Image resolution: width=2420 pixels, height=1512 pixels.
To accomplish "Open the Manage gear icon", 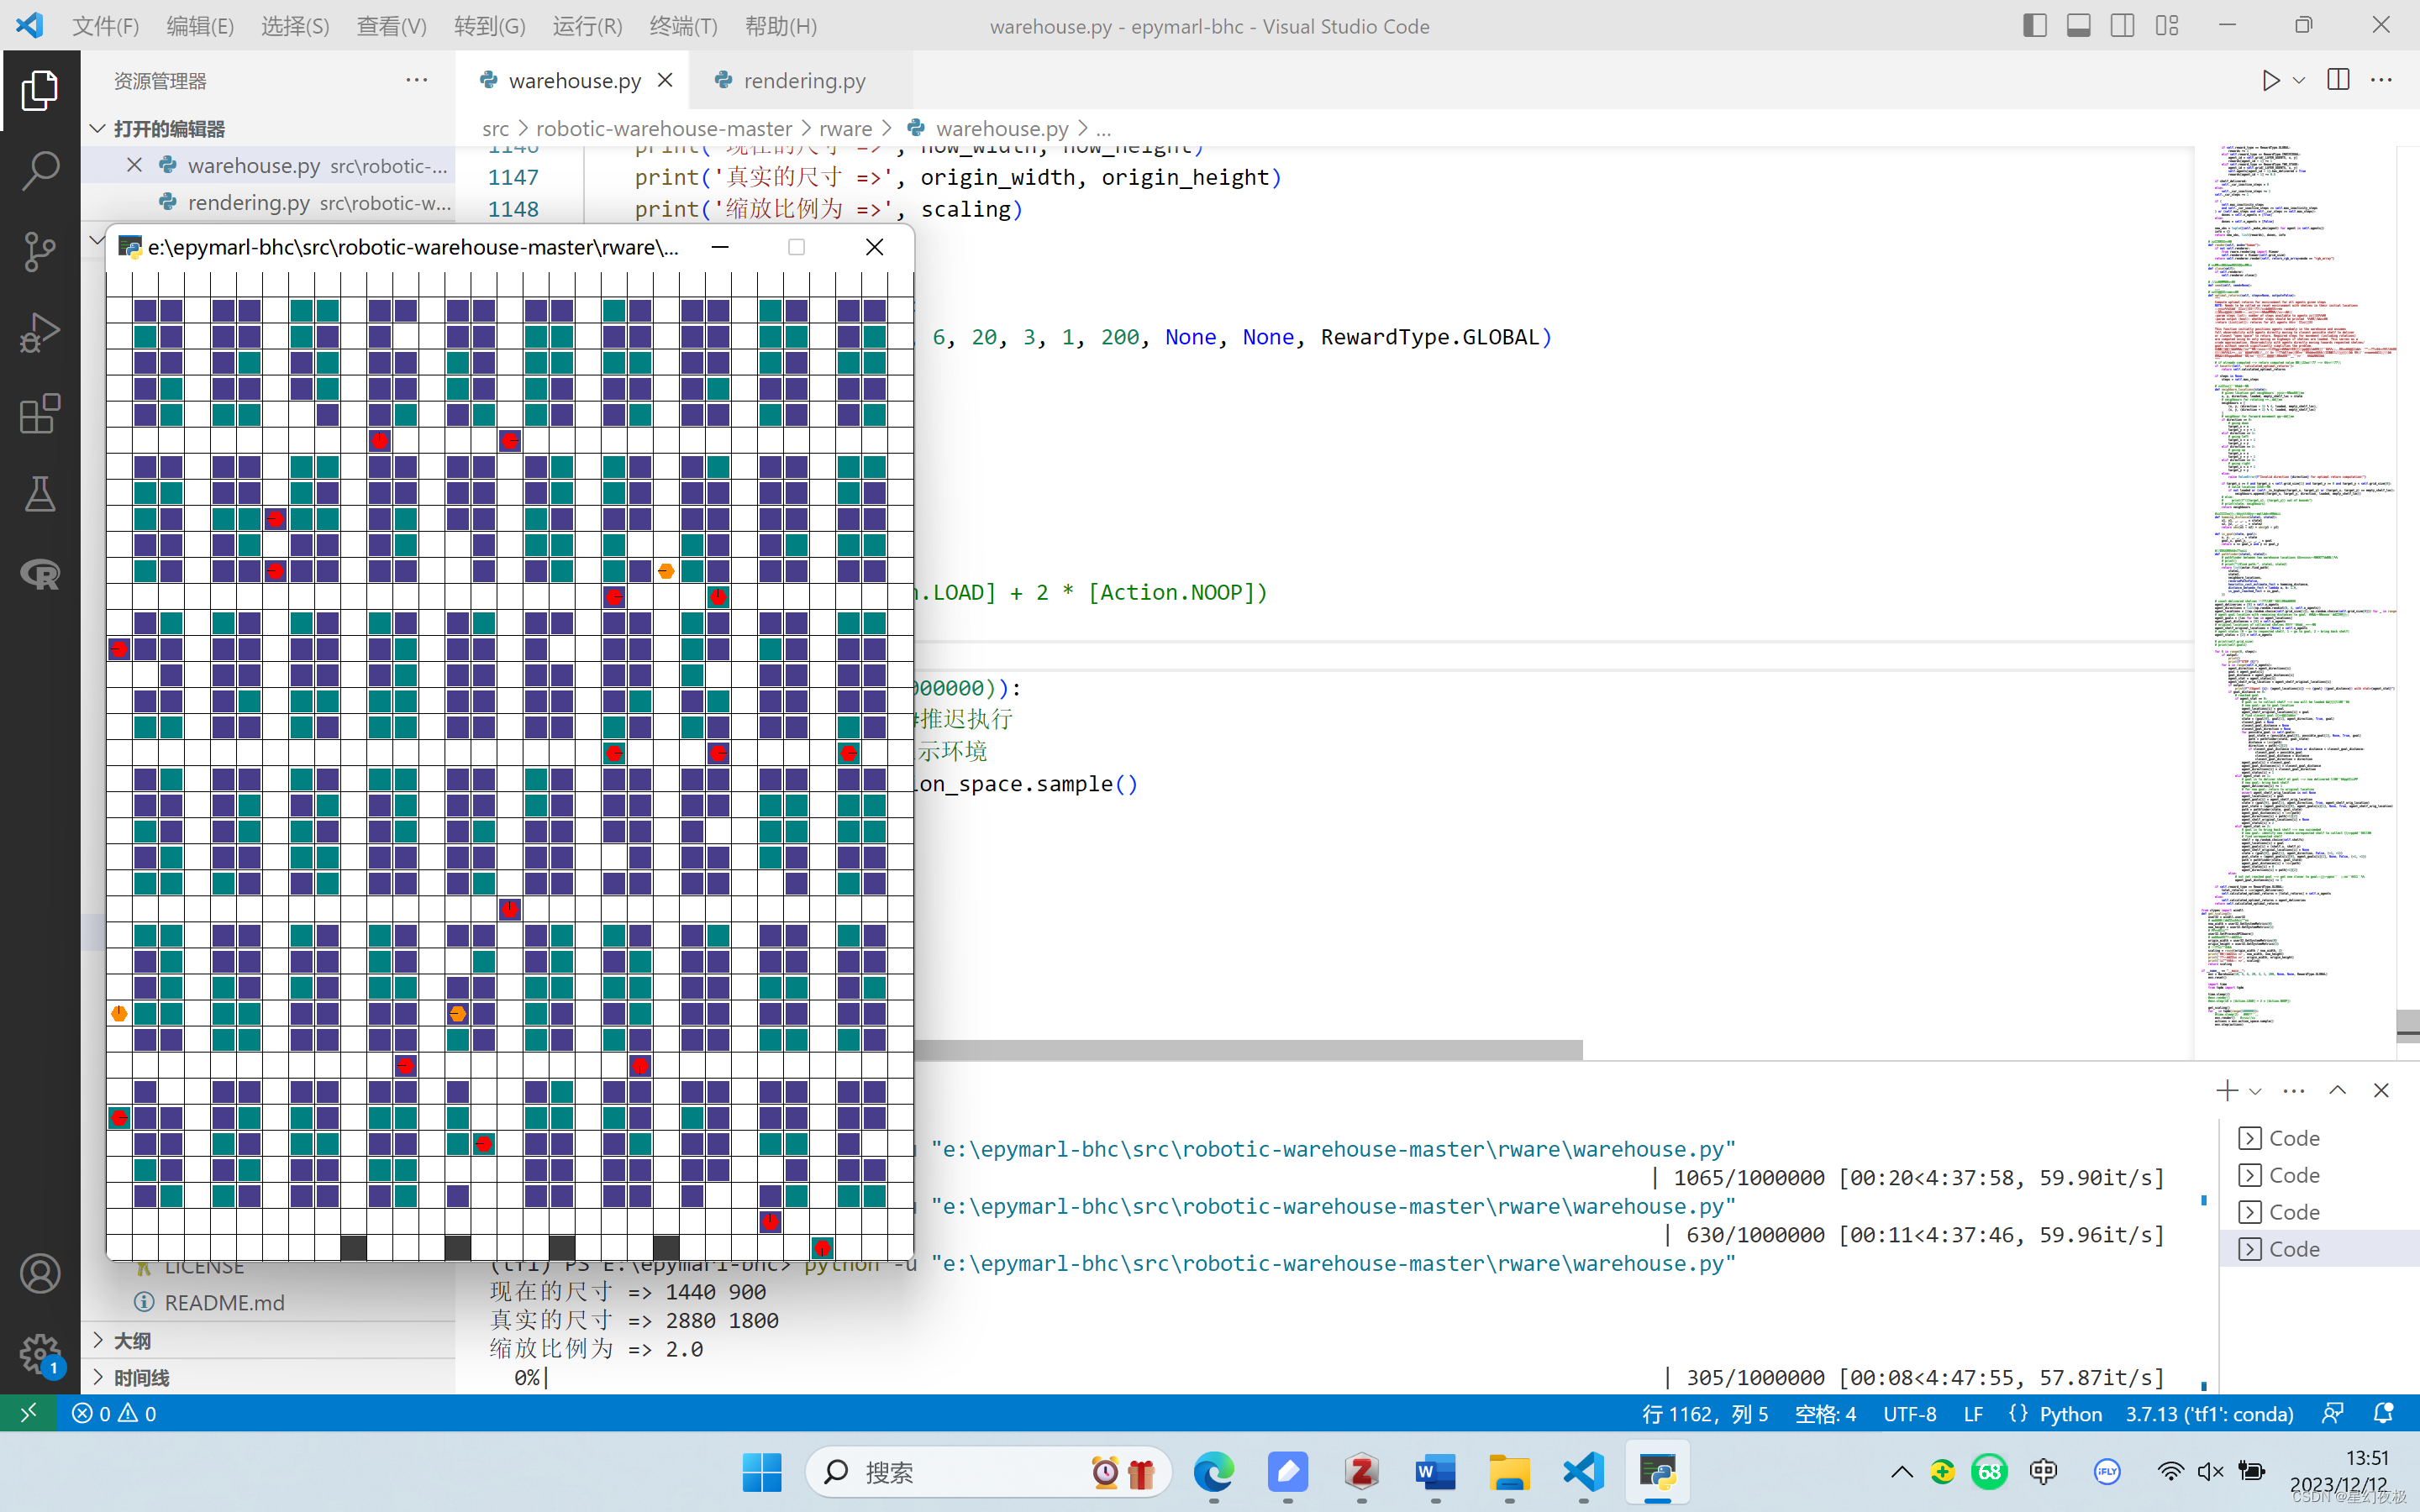I will pyautogui.click(x=40, y=1354).
